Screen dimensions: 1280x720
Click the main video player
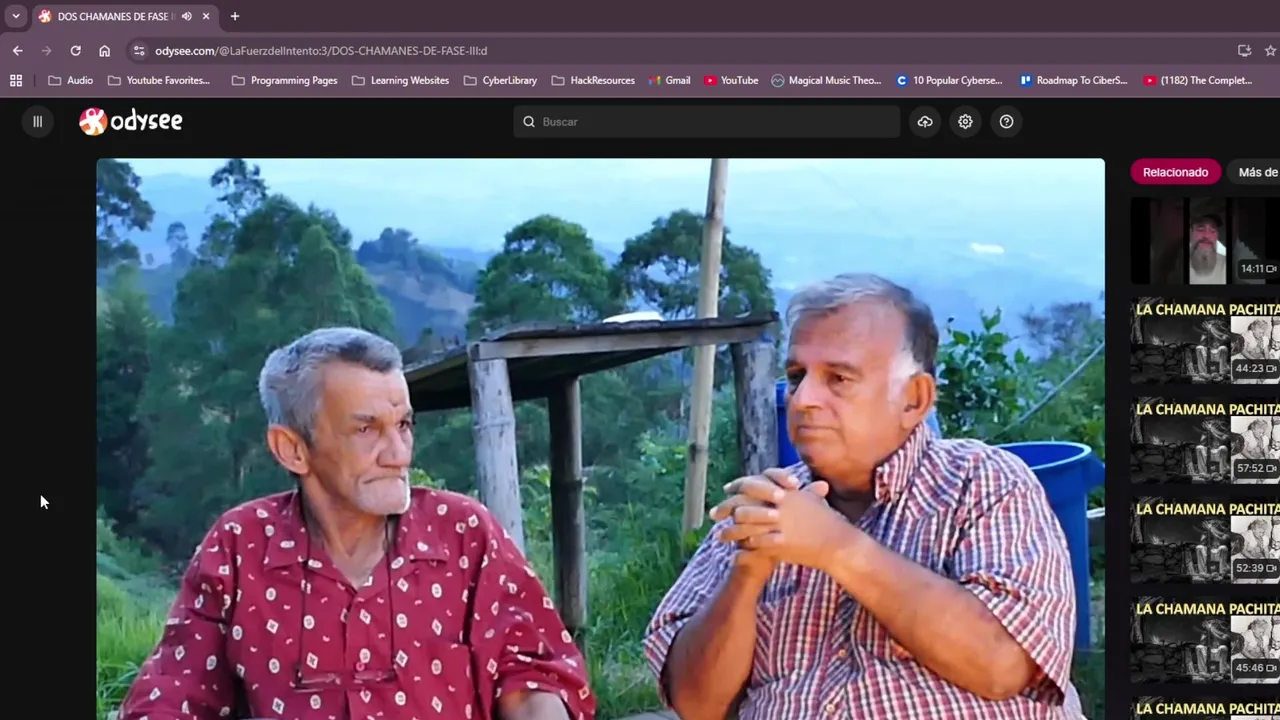(600, 439)
